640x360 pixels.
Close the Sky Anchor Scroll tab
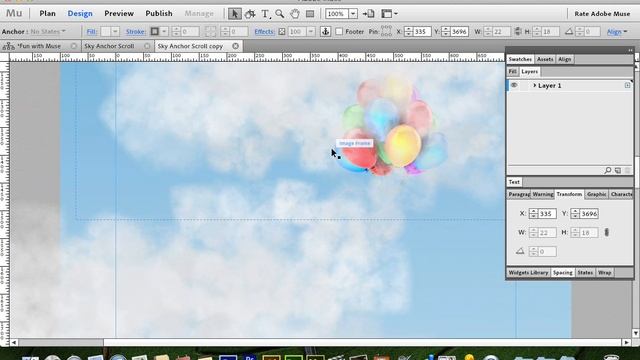point(147,46)
